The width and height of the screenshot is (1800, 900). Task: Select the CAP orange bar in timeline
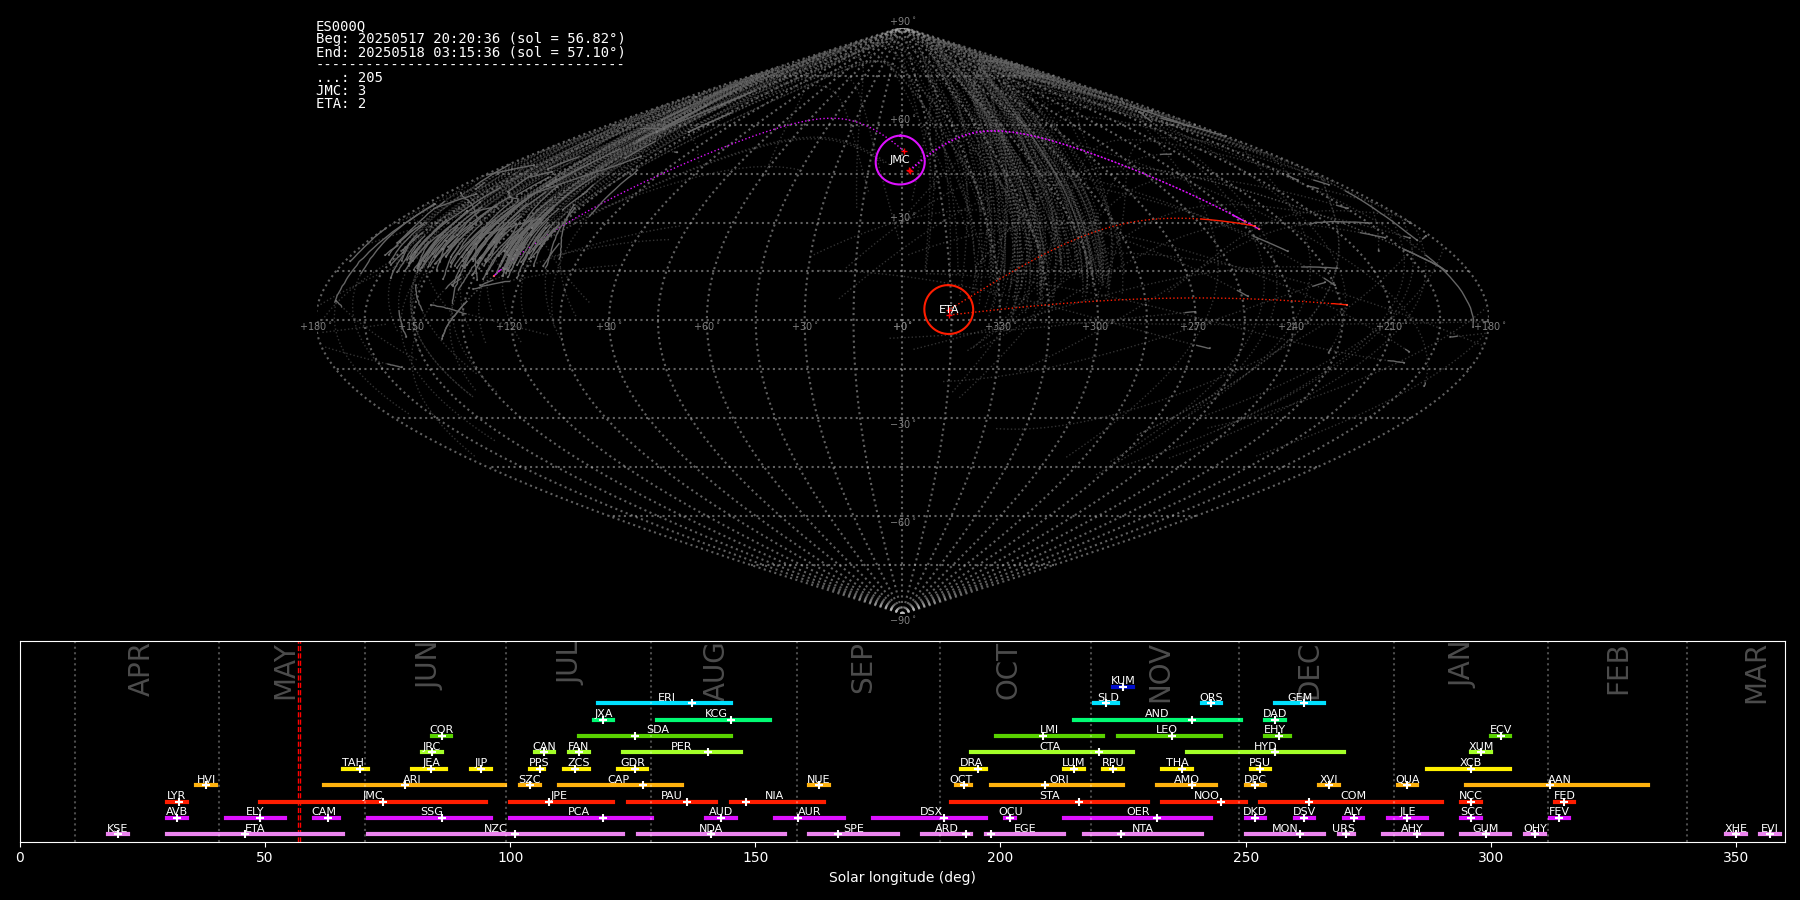point(620,785)
